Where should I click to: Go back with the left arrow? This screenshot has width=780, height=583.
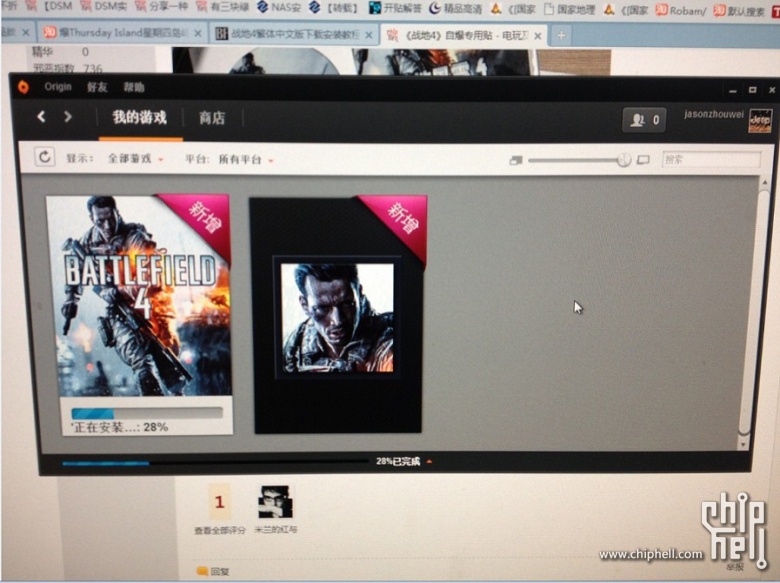(41, 117)
